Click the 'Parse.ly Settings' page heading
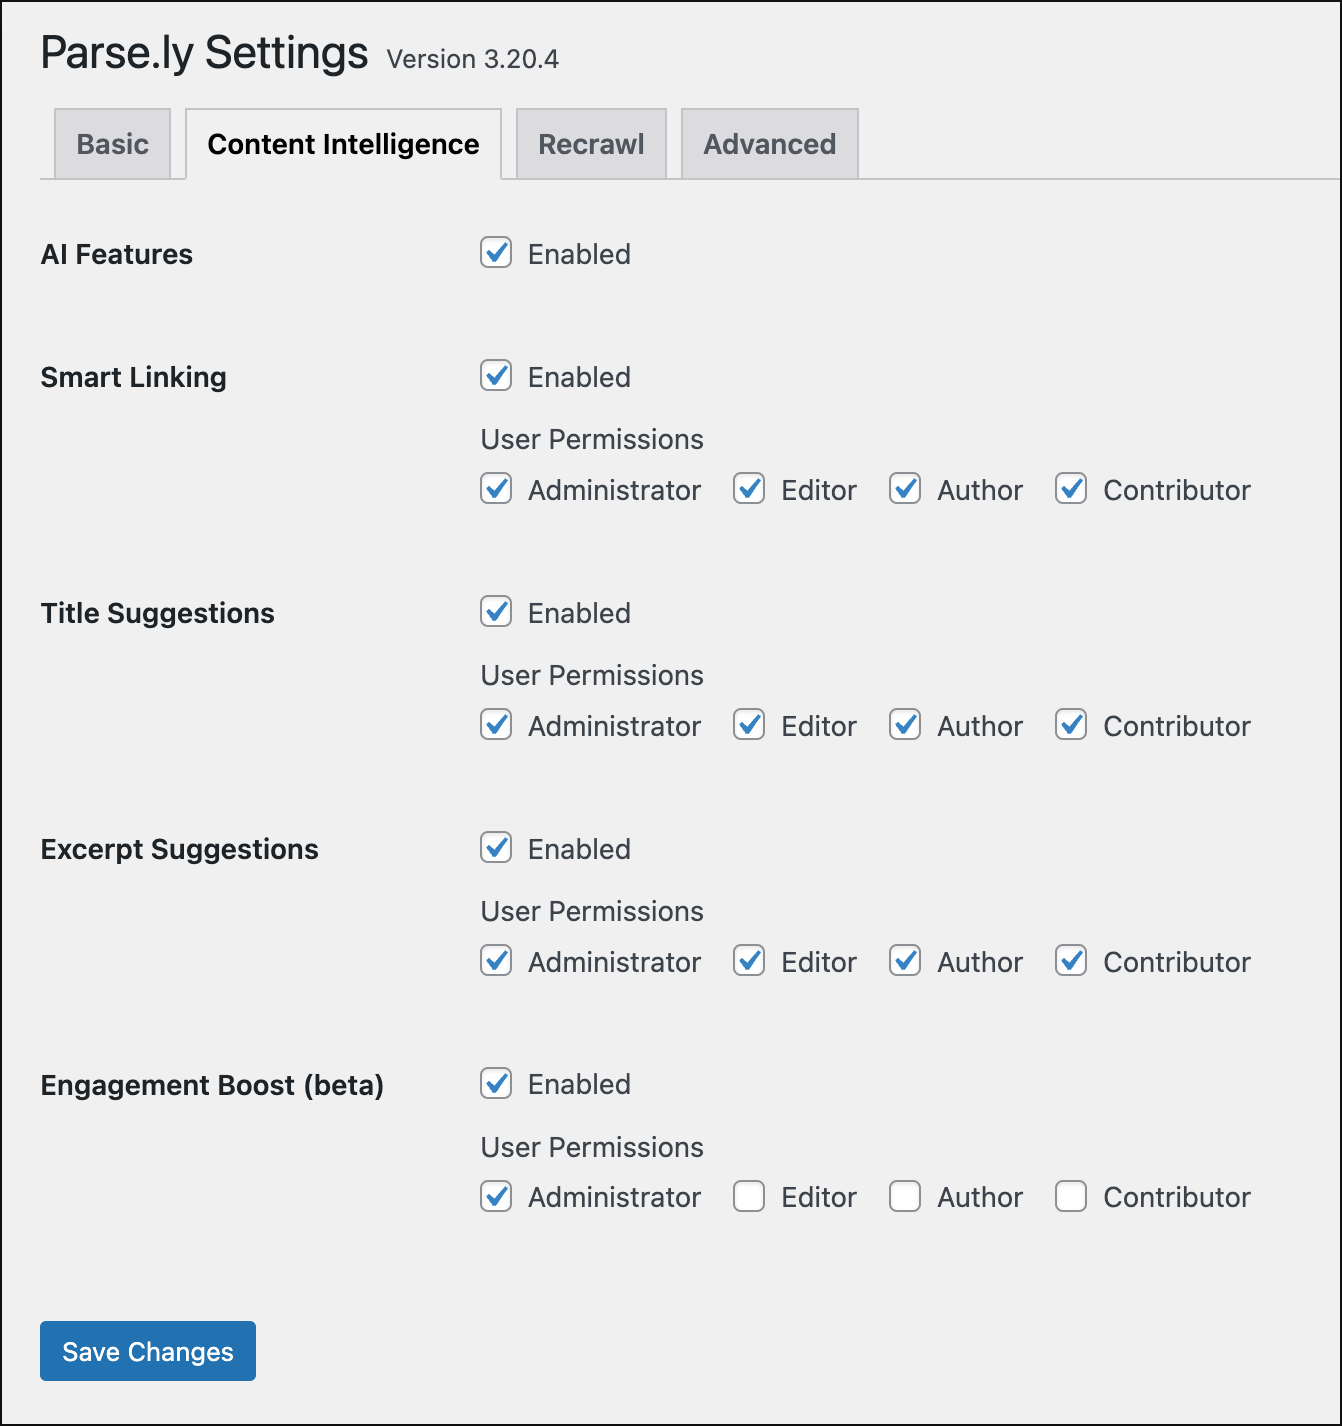 click(x=204, y=53)
